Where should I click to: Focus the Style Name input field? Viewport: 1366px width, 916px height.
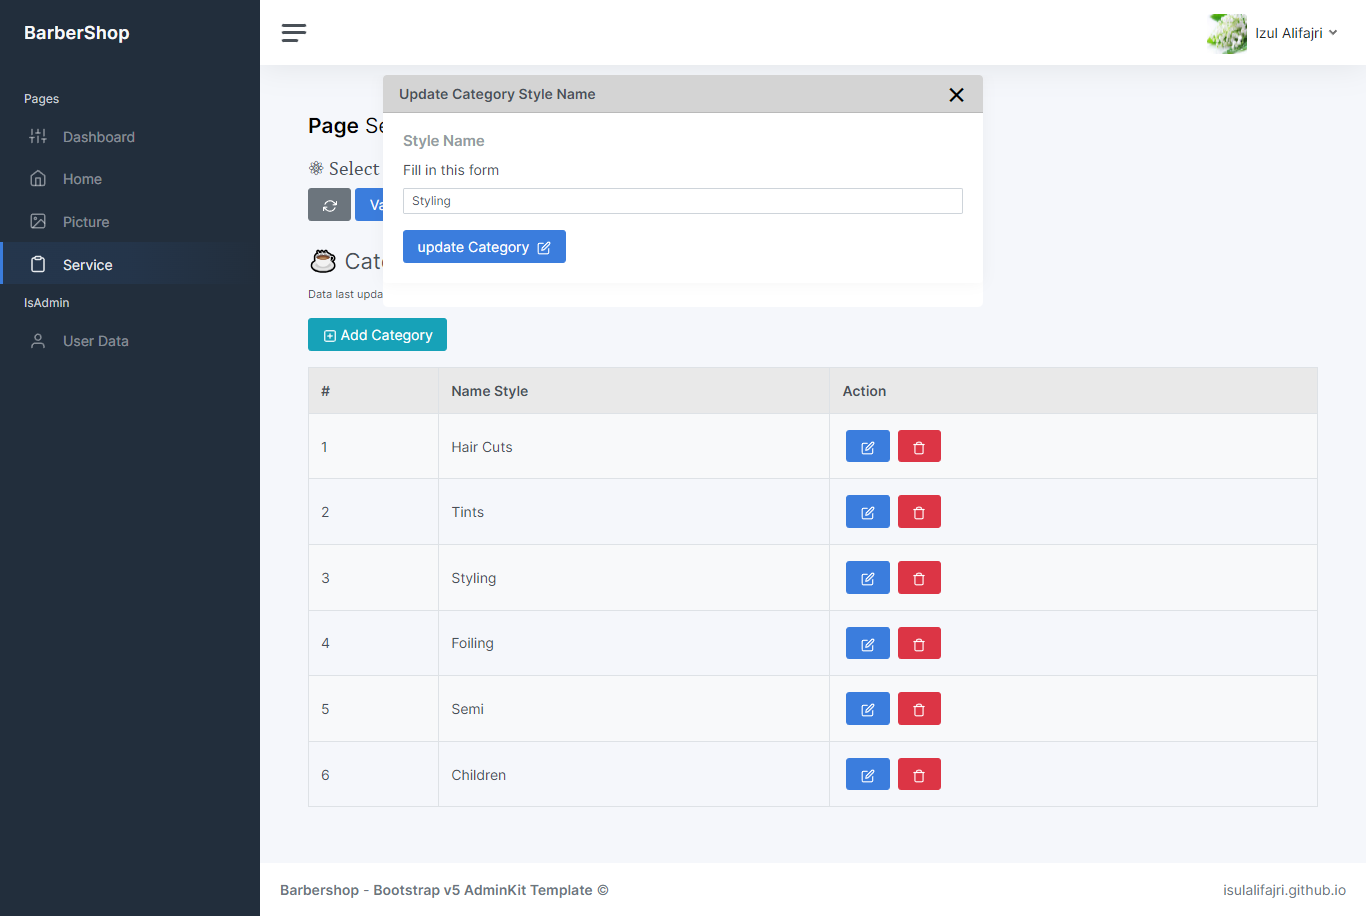coord(682,201)
